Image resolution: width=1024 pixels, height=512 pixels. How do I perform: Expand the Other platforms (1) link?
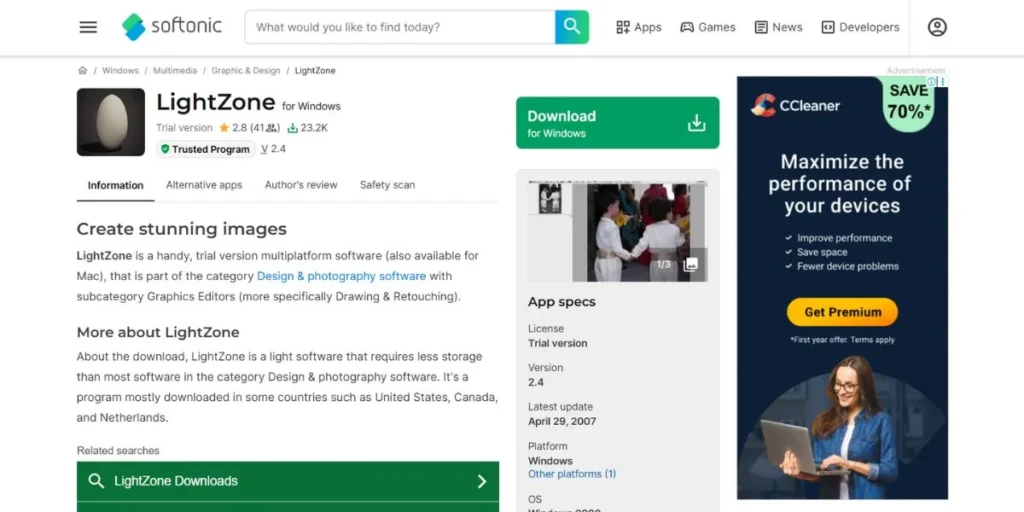[572, 474]
